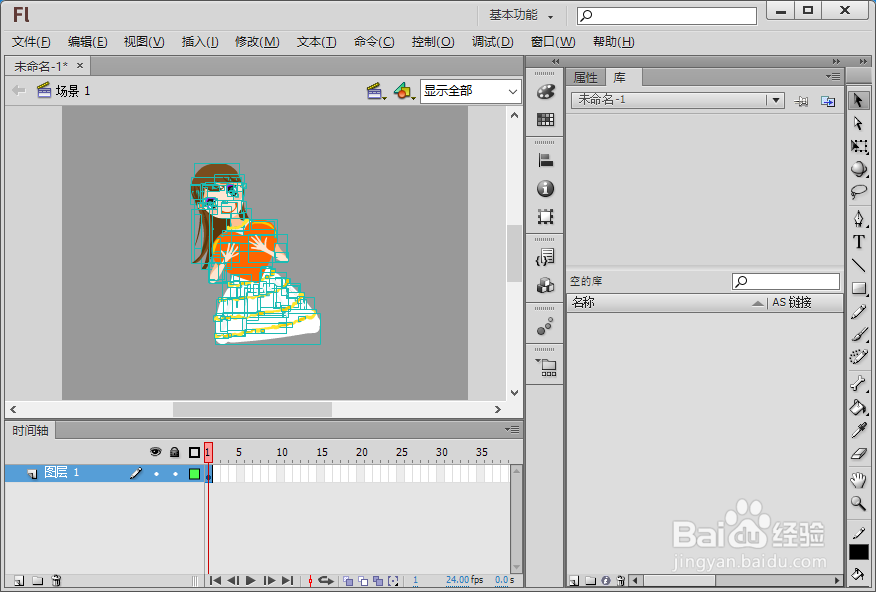
Task: Click the black stroke color swatch
Action: (x=859, y=552)
